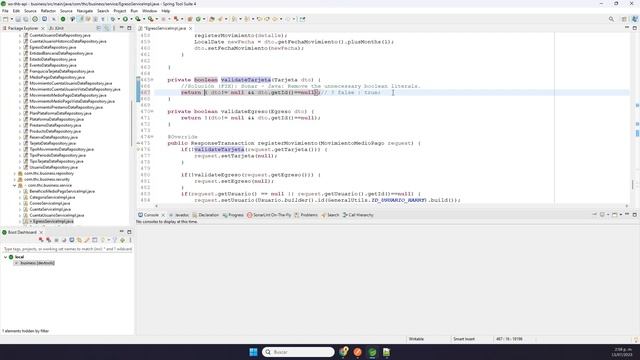Screen dimensions: 640x360
Task: Click the Save All toolbar icon
Action: click(x=26, y=19)
